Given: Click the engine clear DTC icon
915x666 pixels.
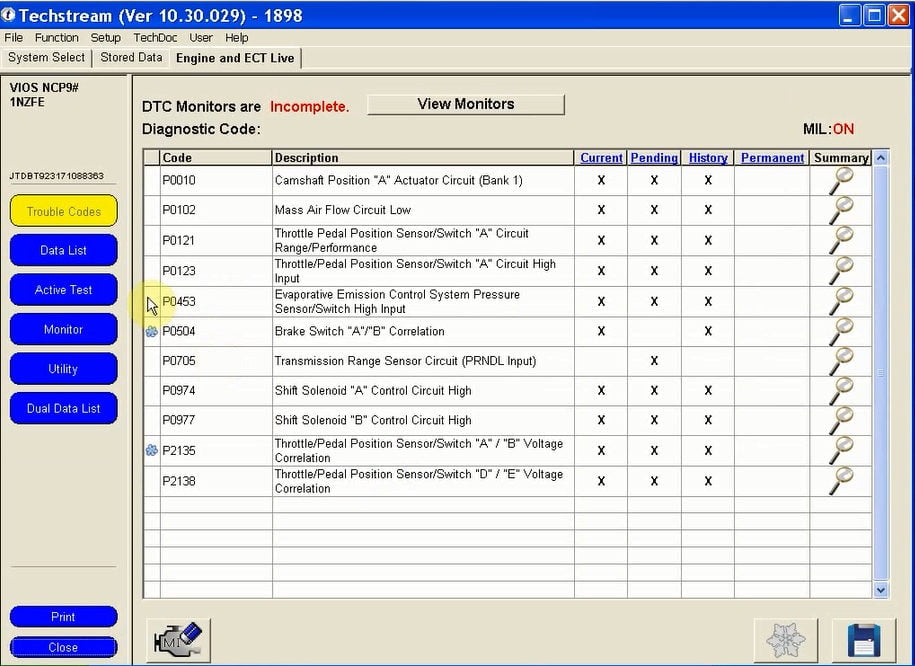Looking at the screenshot, I should pyautogui.click(x=179, y=641).
